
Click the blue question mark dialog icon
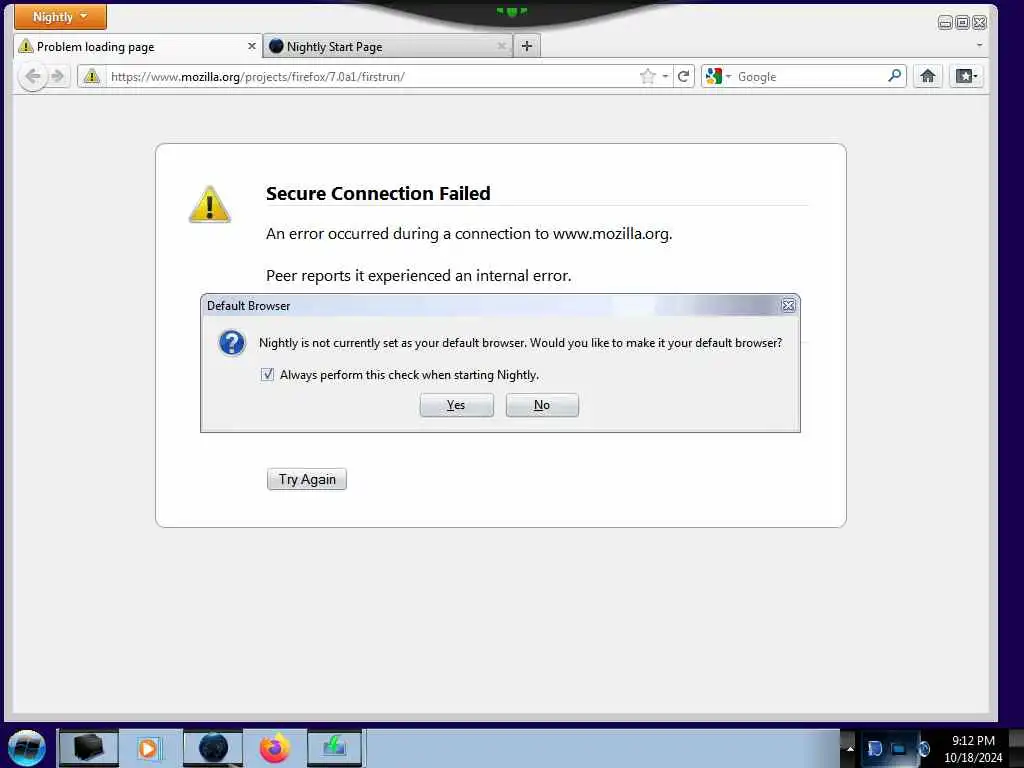point(232,343)
